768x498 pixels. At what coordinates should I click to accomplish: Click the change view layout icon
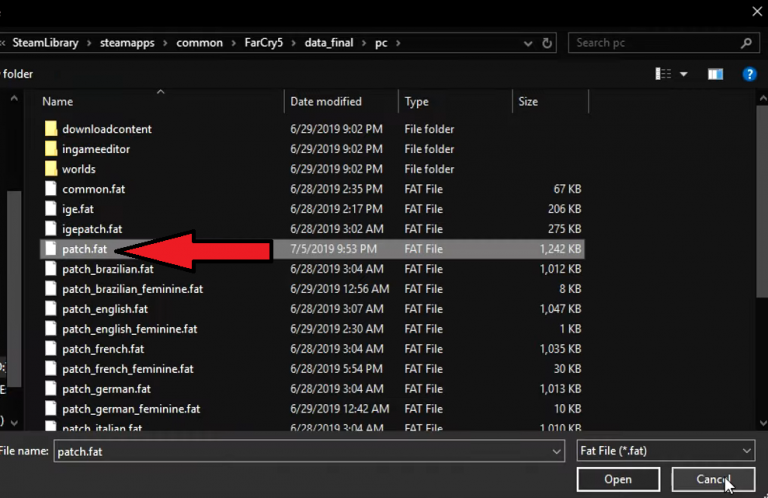click(x=663, y=74)
